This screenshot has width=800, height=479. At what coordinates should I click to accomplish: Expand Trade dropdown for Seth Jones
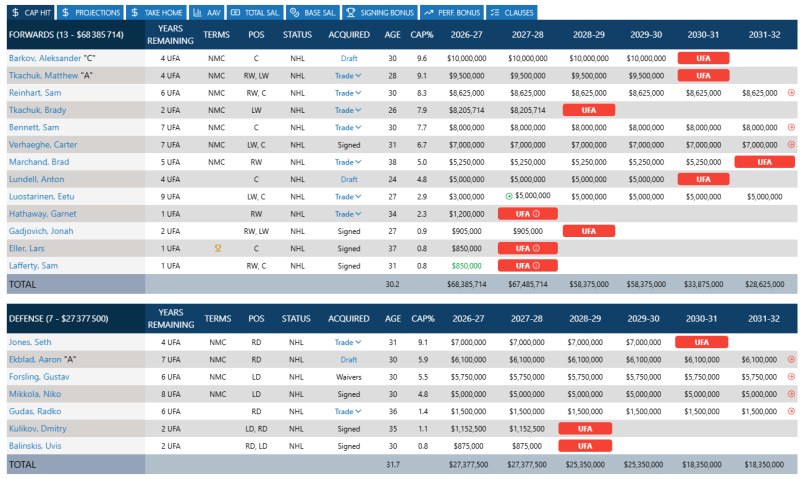tap(348, 342)
